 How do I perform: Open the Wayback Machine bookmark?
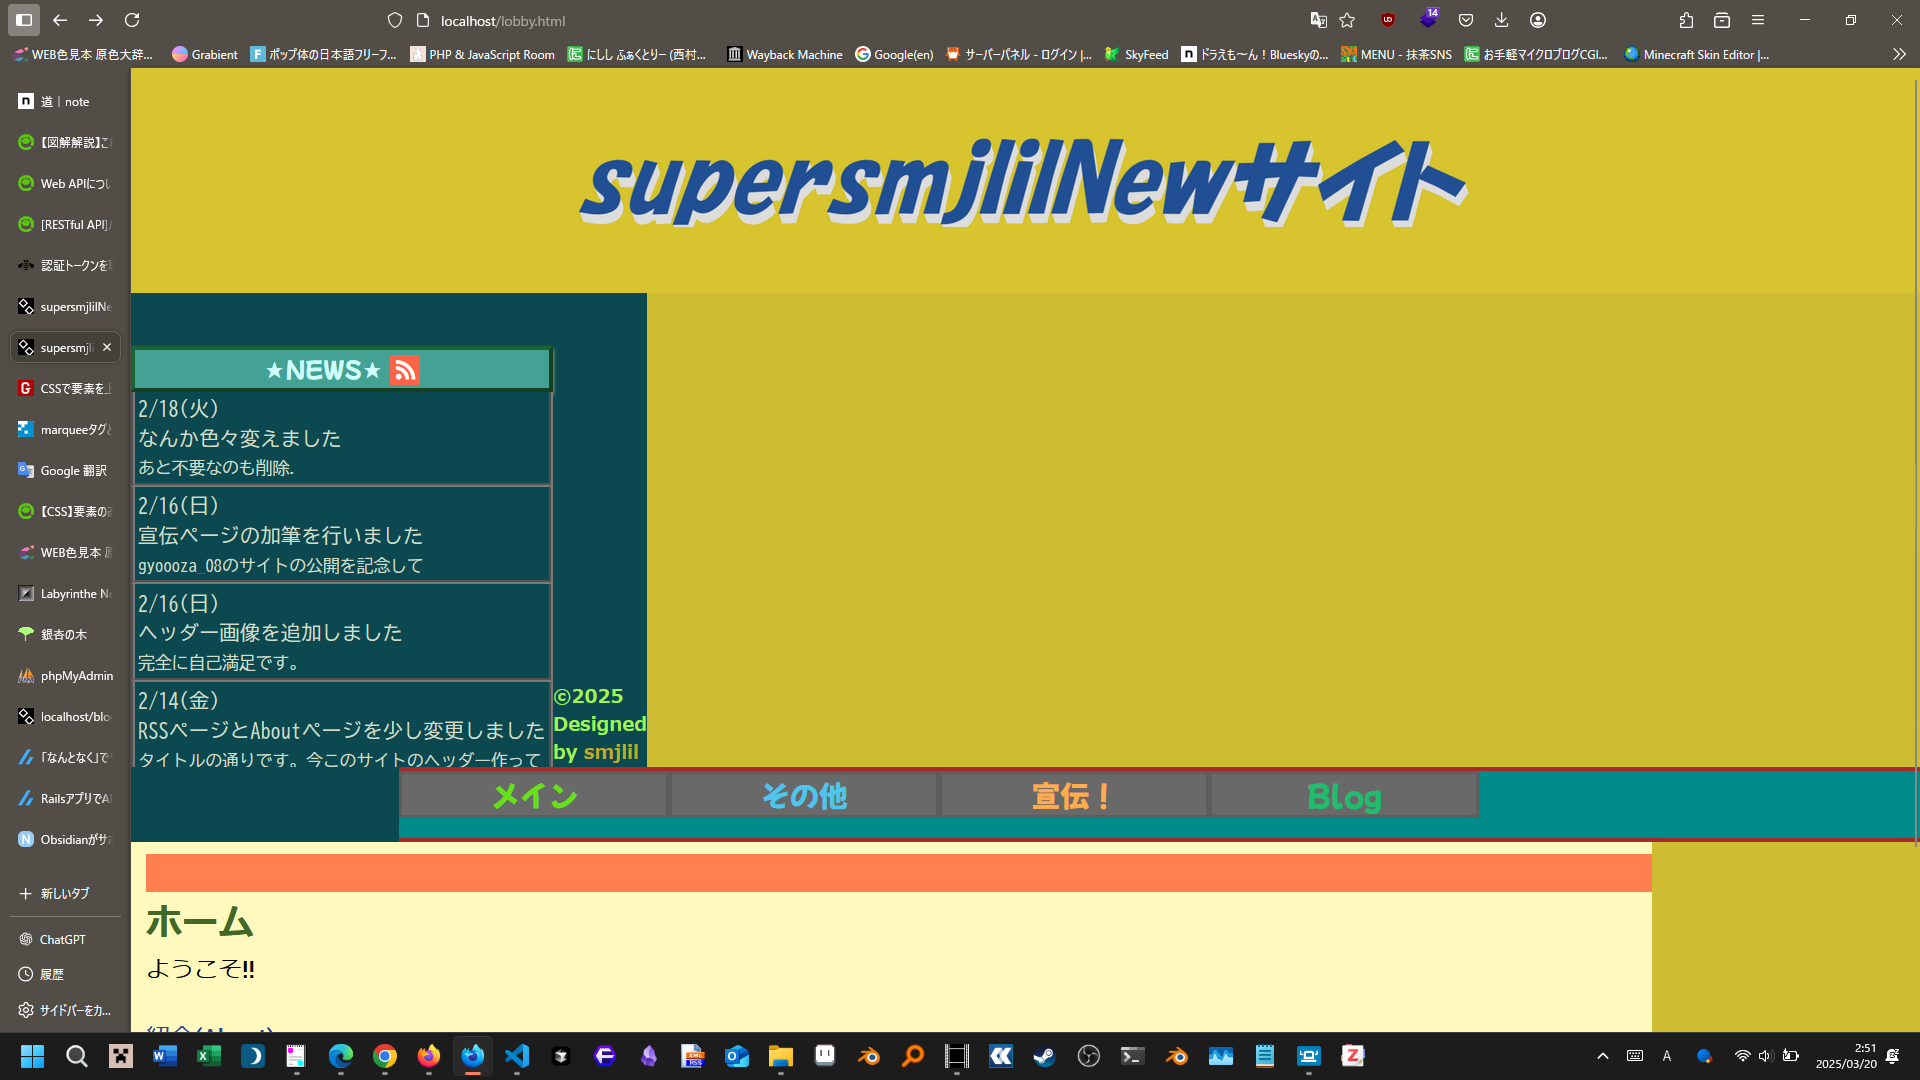[x=784, y=55]
